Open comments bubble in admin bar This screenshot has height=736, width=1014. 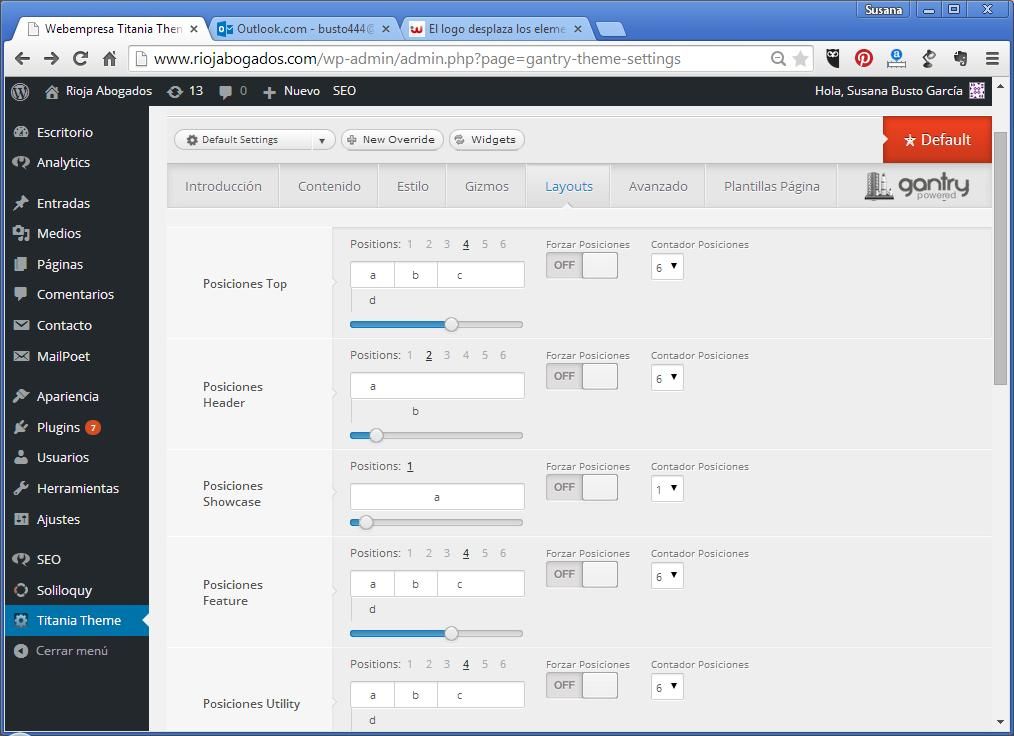(x=233, y=91)
